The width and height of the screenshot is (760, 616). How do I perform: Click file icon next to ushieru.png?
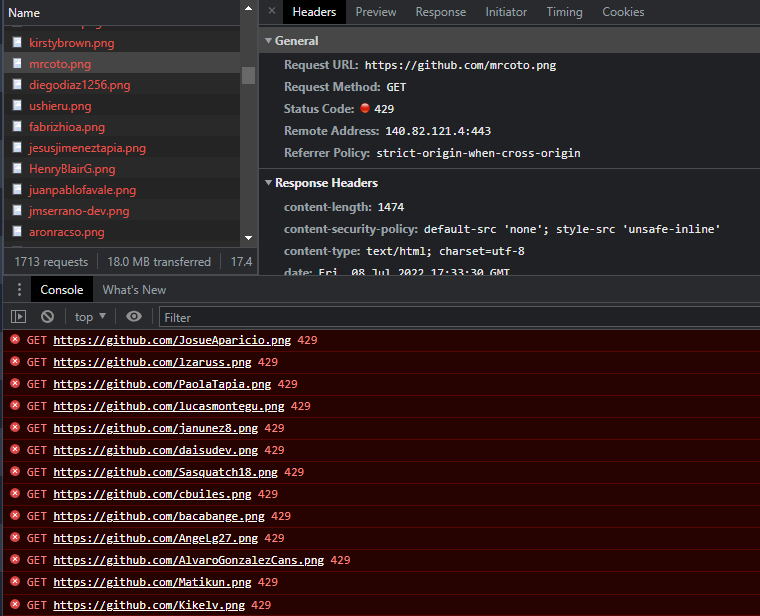[x=17, y=105]
